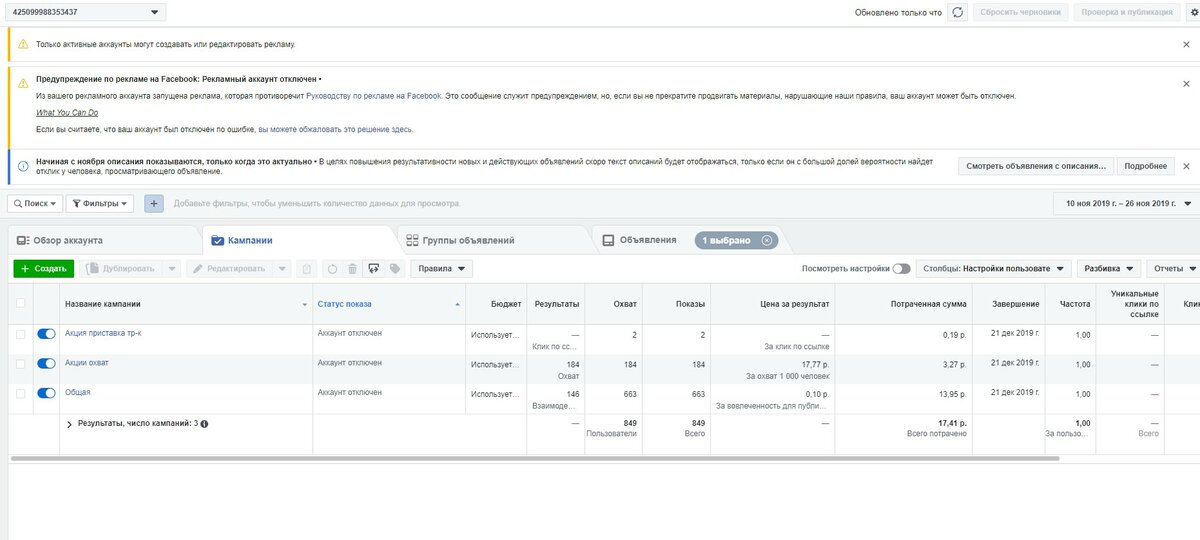Dismiss the blue descriptions info banner
Viewport: 1200px width, 540px height.
1186,166
